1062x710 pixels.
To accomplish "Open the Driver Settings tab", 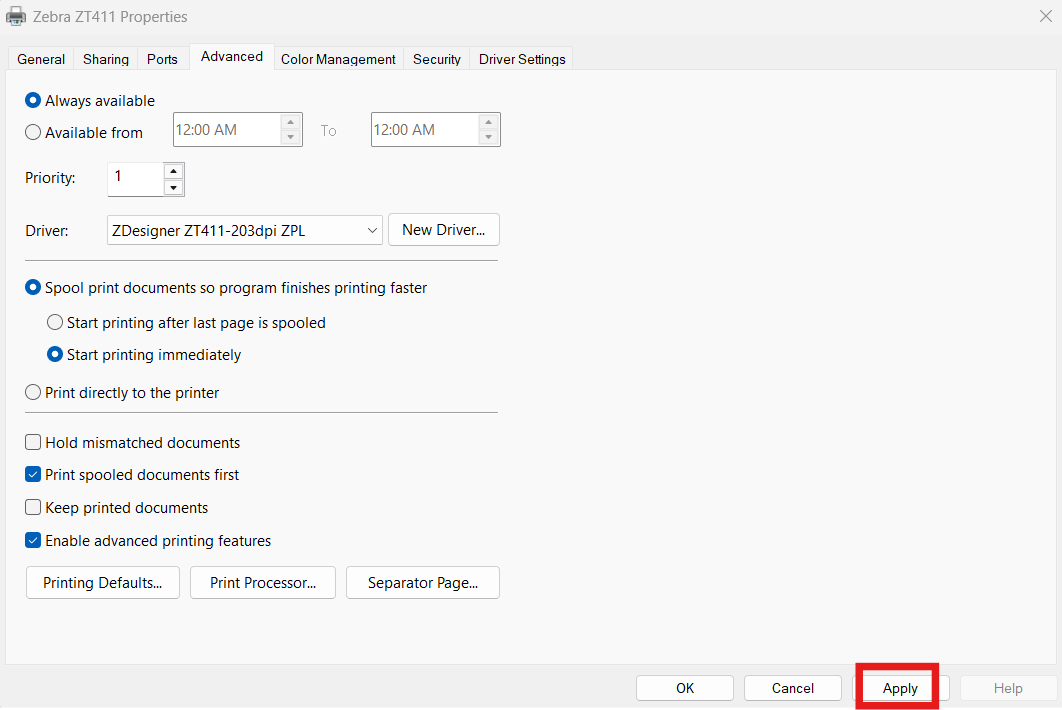I will (522, 59).
